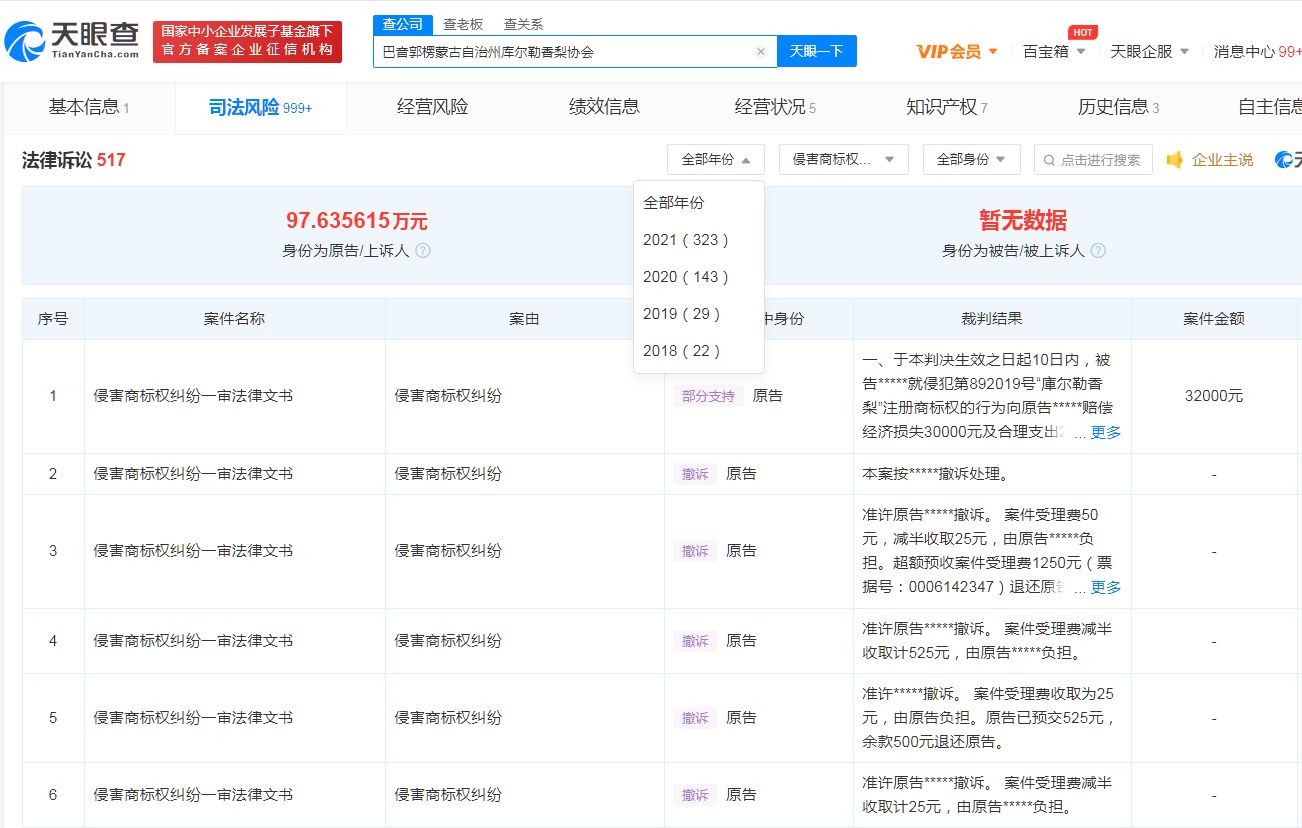Switch to 知识产权 tab
1302x828 pixels.
(x=946, y=107)
